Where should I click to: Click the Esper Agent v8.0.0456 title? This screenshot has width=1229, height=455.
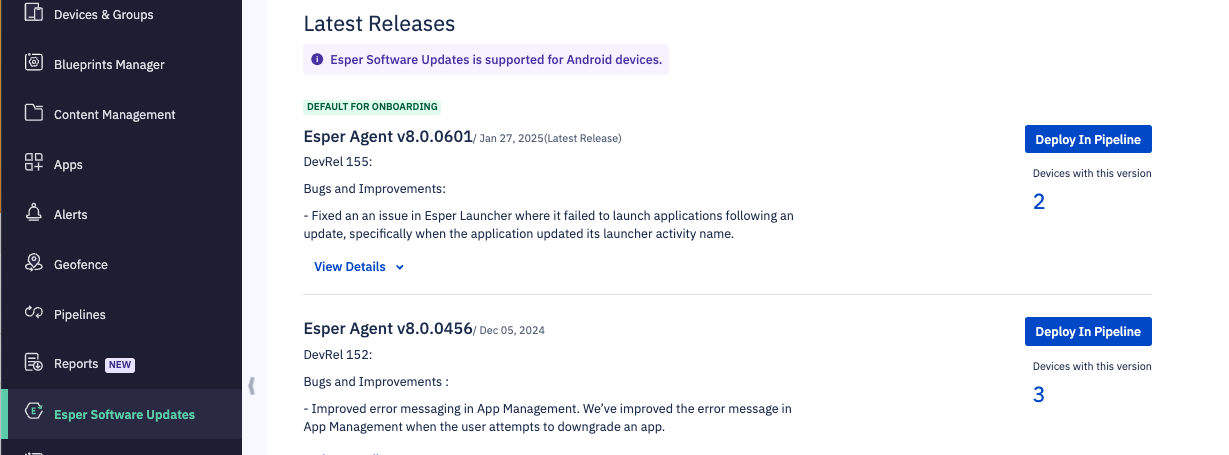pyautogui.click(x=387, y=329)
